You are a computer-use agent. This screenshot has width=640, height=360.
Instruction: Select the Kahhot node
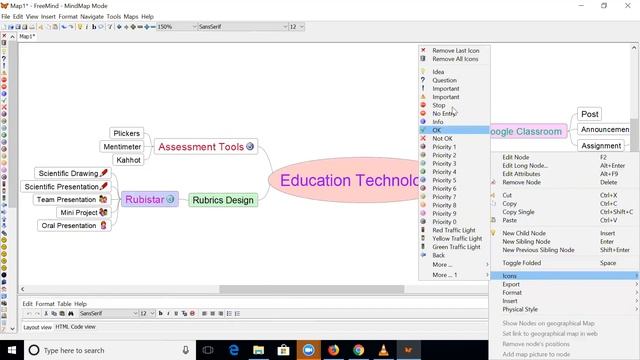tap(128, 160)
